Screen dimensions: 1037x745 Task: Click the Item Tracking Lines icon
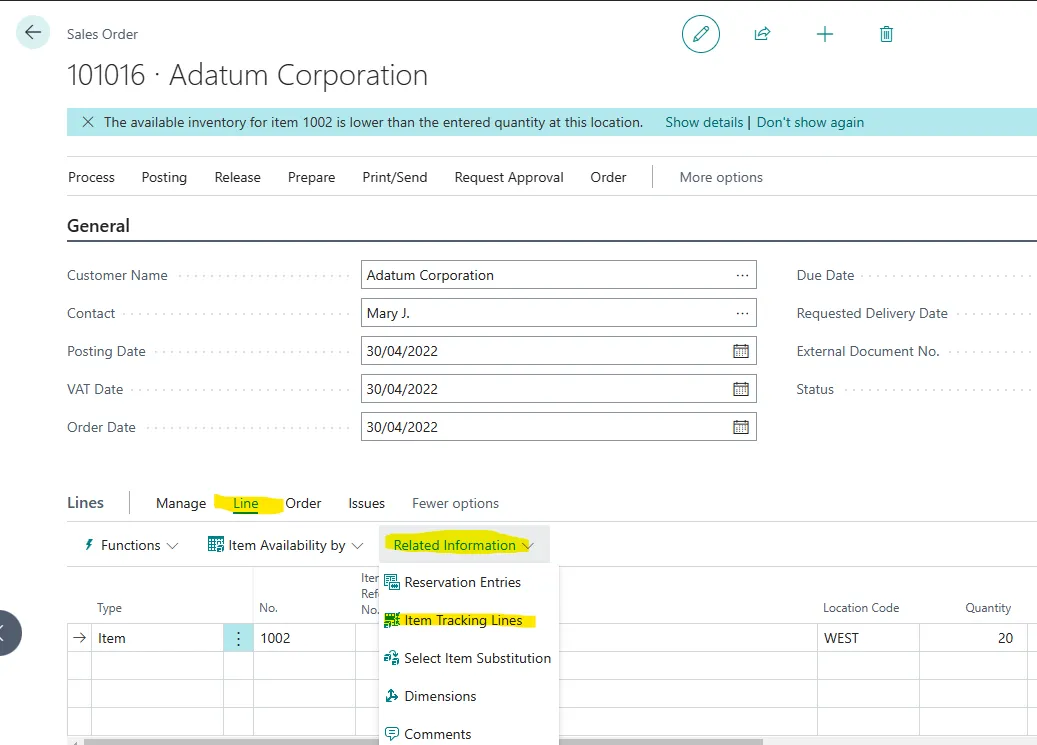(392, 620)
